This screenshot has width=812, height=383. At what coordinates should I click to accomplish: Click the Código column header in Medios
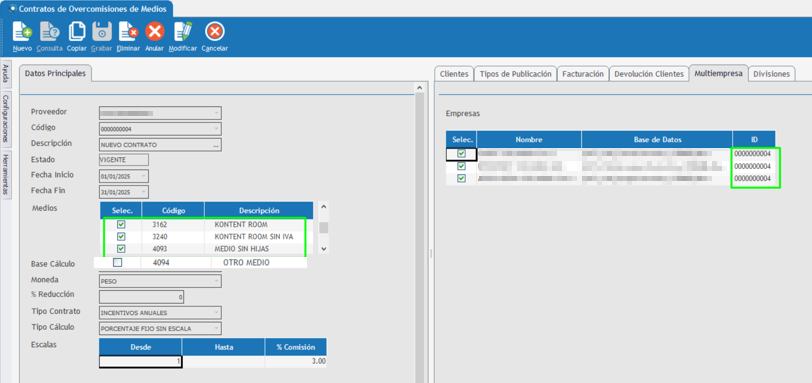[173, 211]
